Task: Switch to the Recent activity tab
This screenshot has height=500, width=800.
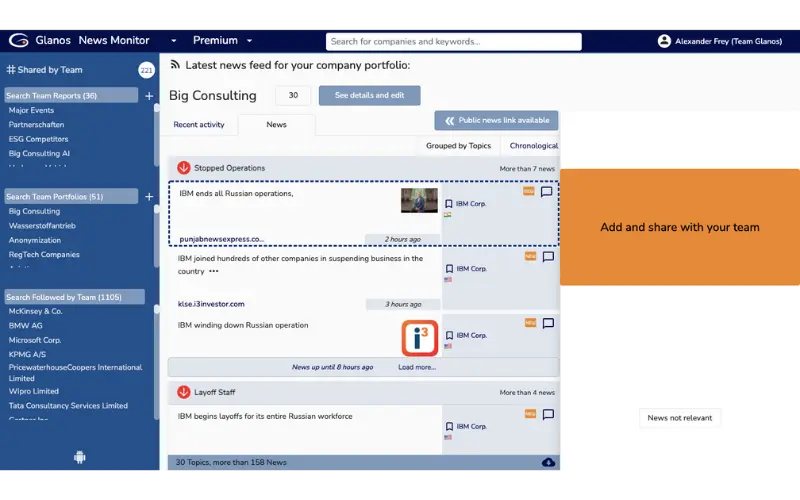Action: click(x=199, y=124)
